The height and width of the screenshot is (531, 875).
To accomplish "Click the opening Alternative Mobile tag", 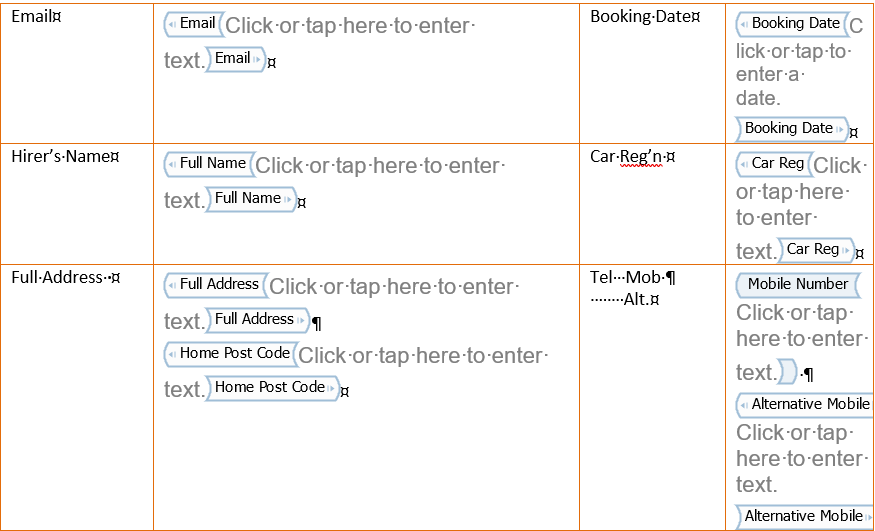I will pyautogui.click(x=805, y=405).
